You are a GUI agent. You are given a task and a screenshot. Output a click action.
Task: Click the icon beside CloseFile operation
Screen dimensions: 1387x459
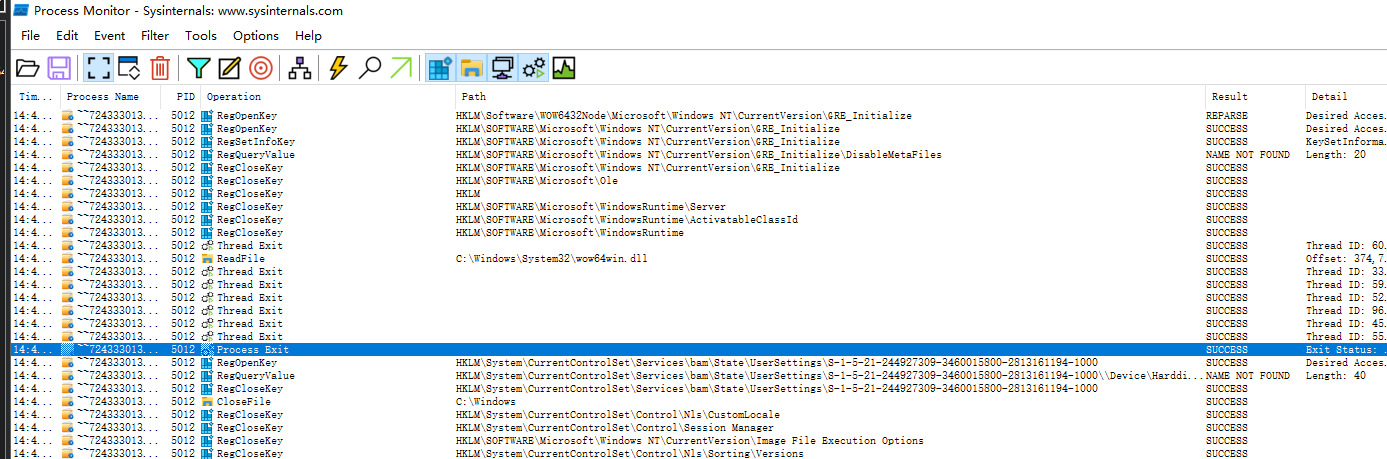click(x=207, y=402)
